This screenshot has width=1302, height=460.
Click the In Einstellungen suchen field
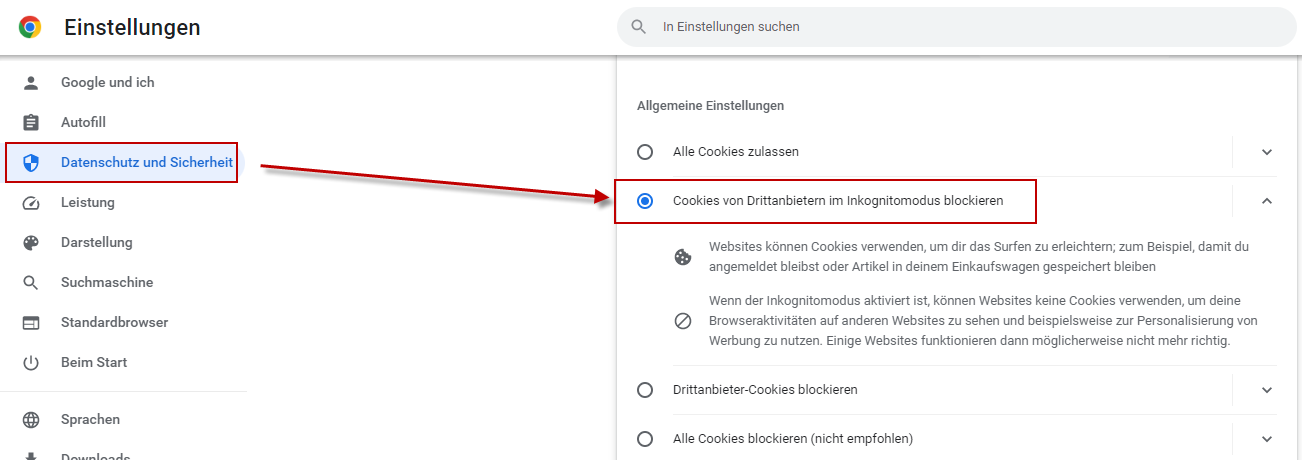click(x=957, y=27)
